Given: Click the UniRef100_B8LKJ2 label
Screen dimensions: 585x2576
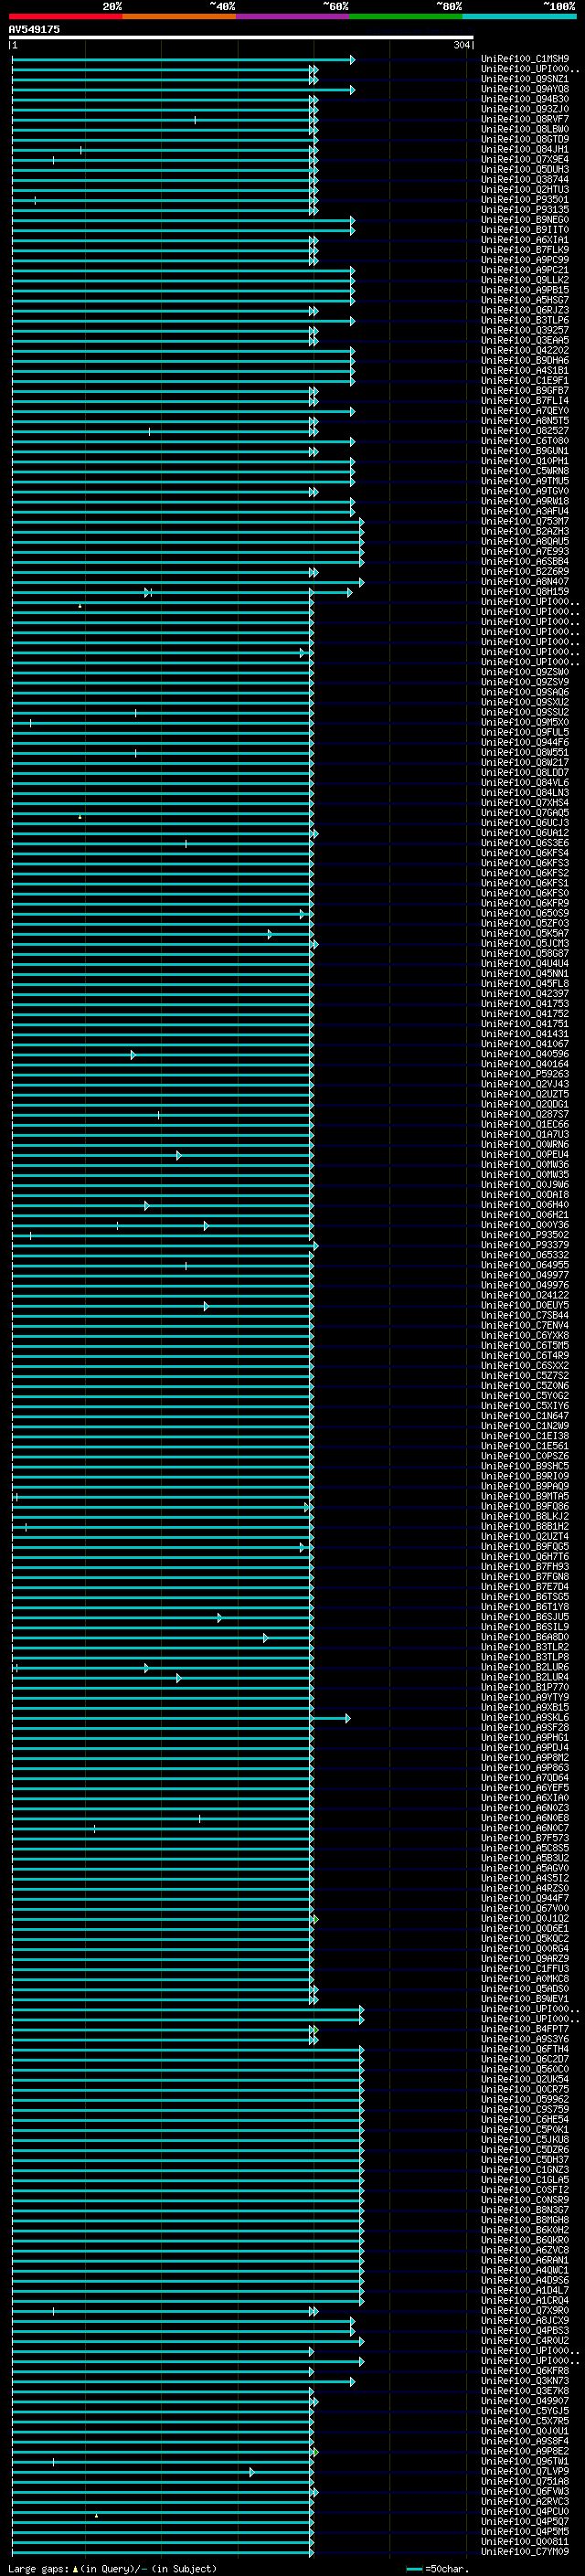Looking at the screenshot, I should [525, 1516].
